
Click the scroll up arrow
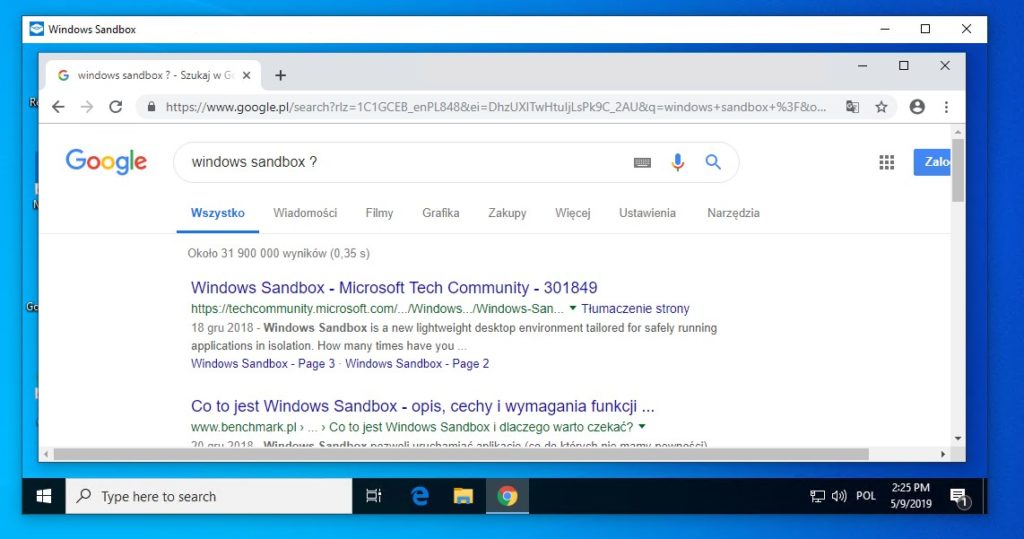pyautogui.click(x=957, y=133)
